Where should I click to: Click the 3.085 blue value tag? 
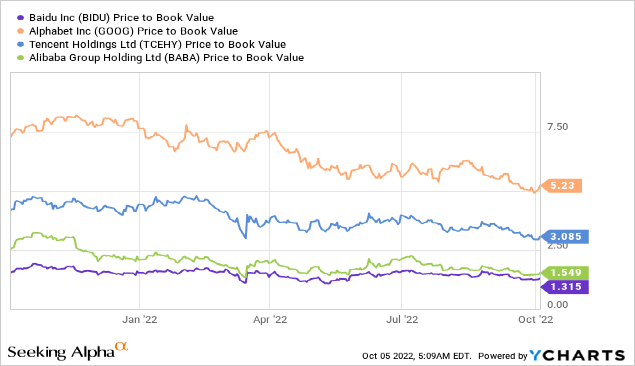click(564, 236)
